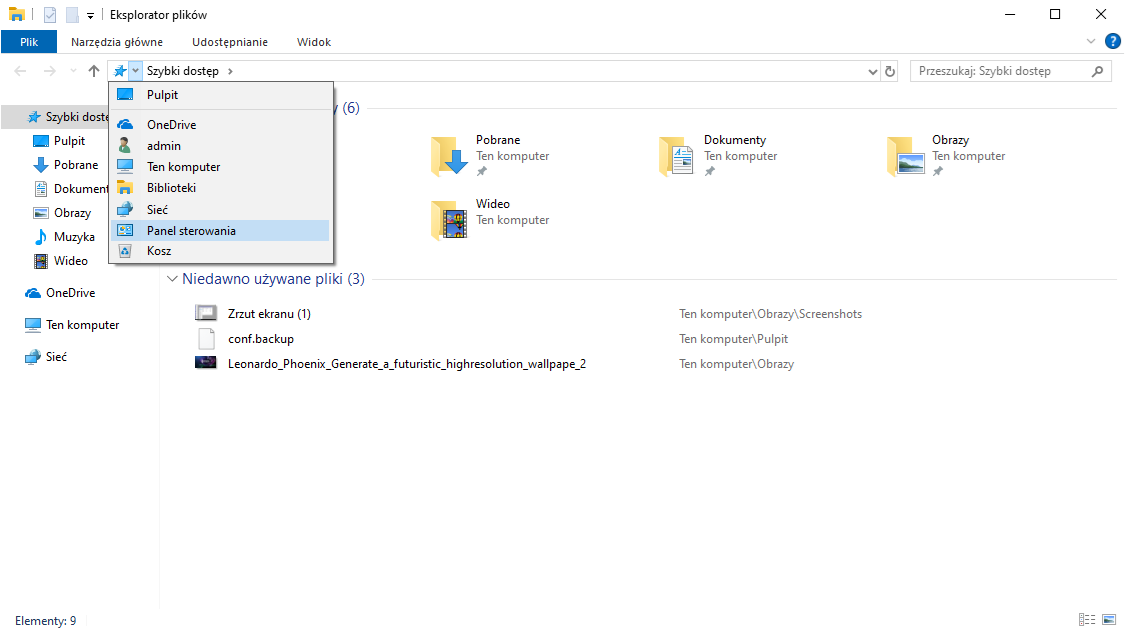Select Panel sterowania from the dropdown list
This screenshot has height=632, width=1125.
191,230
